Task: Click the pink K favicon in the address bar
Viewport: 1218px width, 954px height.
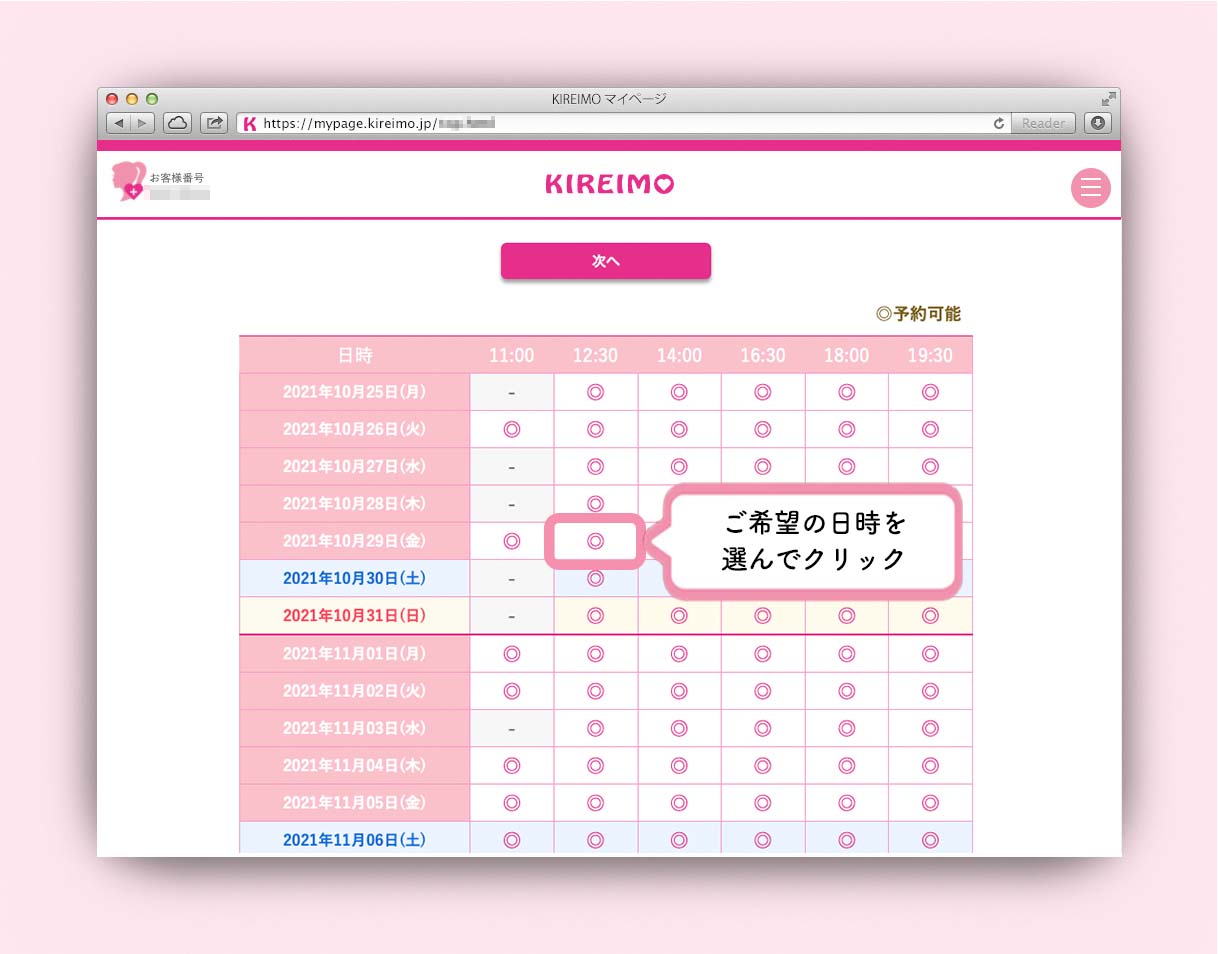Action: [x=250, y=124]
